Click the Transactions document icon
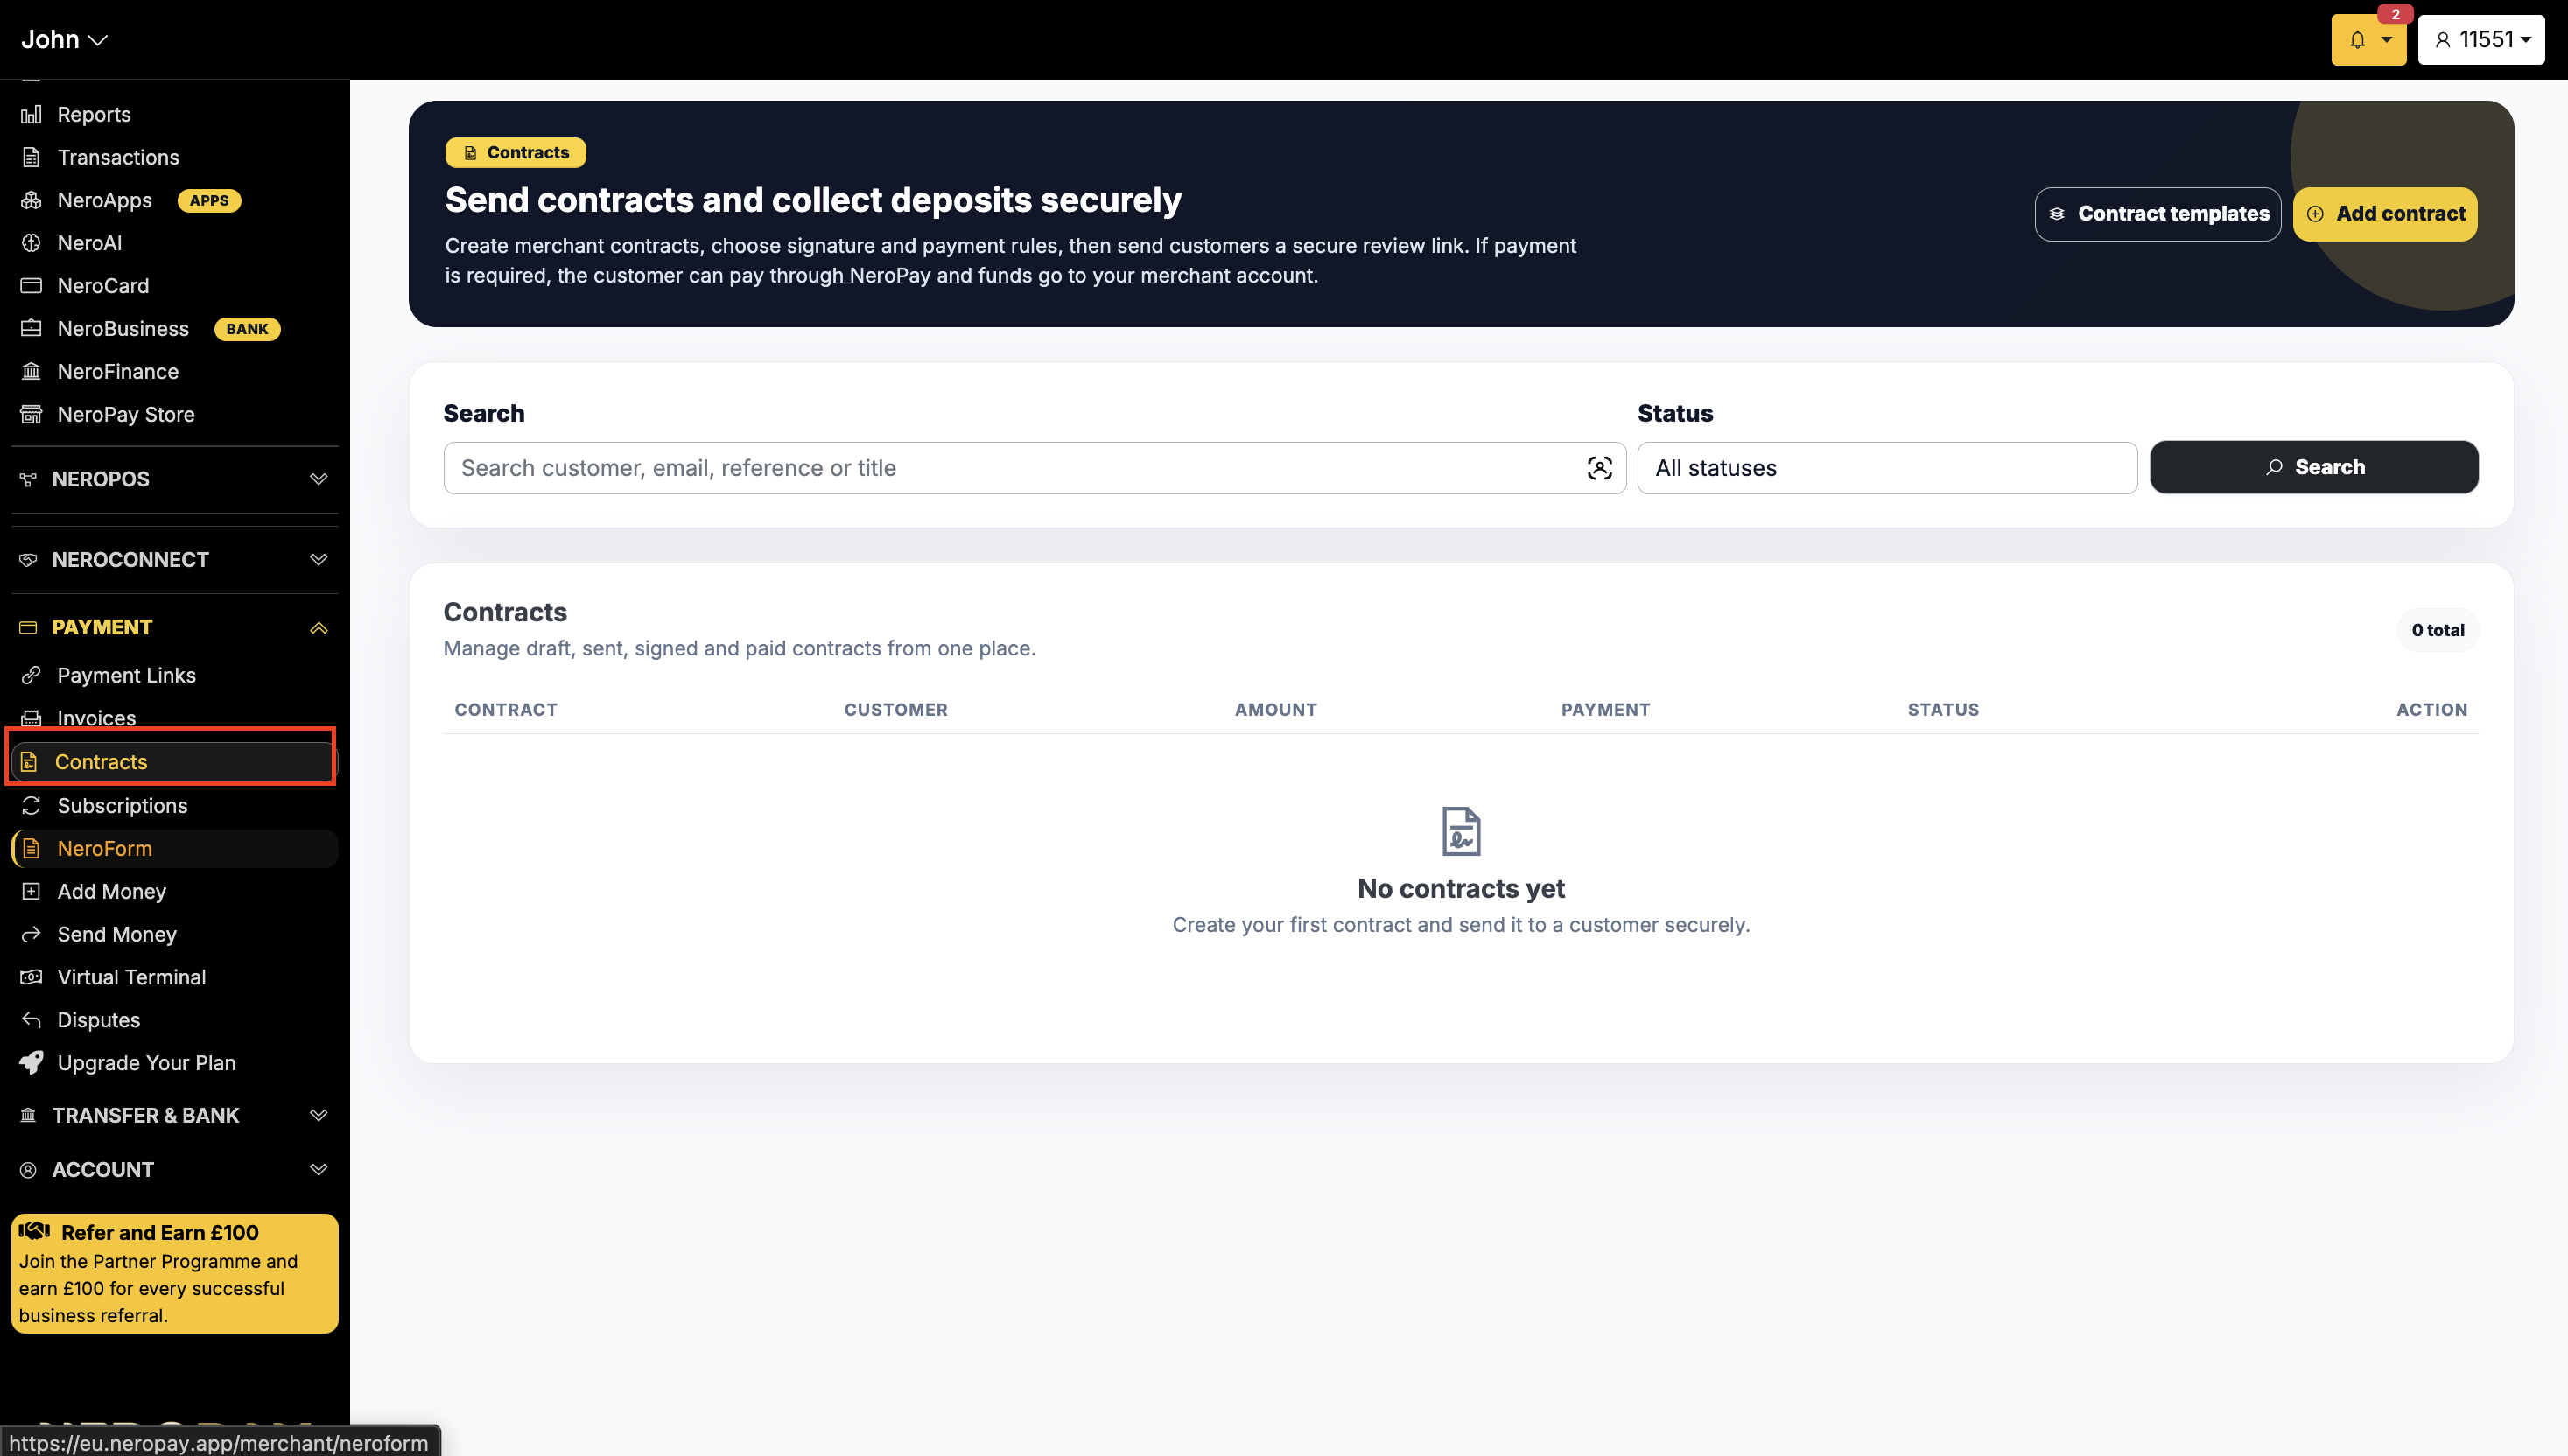The height and width of the screenshot is (1456, 2568). 31,157
